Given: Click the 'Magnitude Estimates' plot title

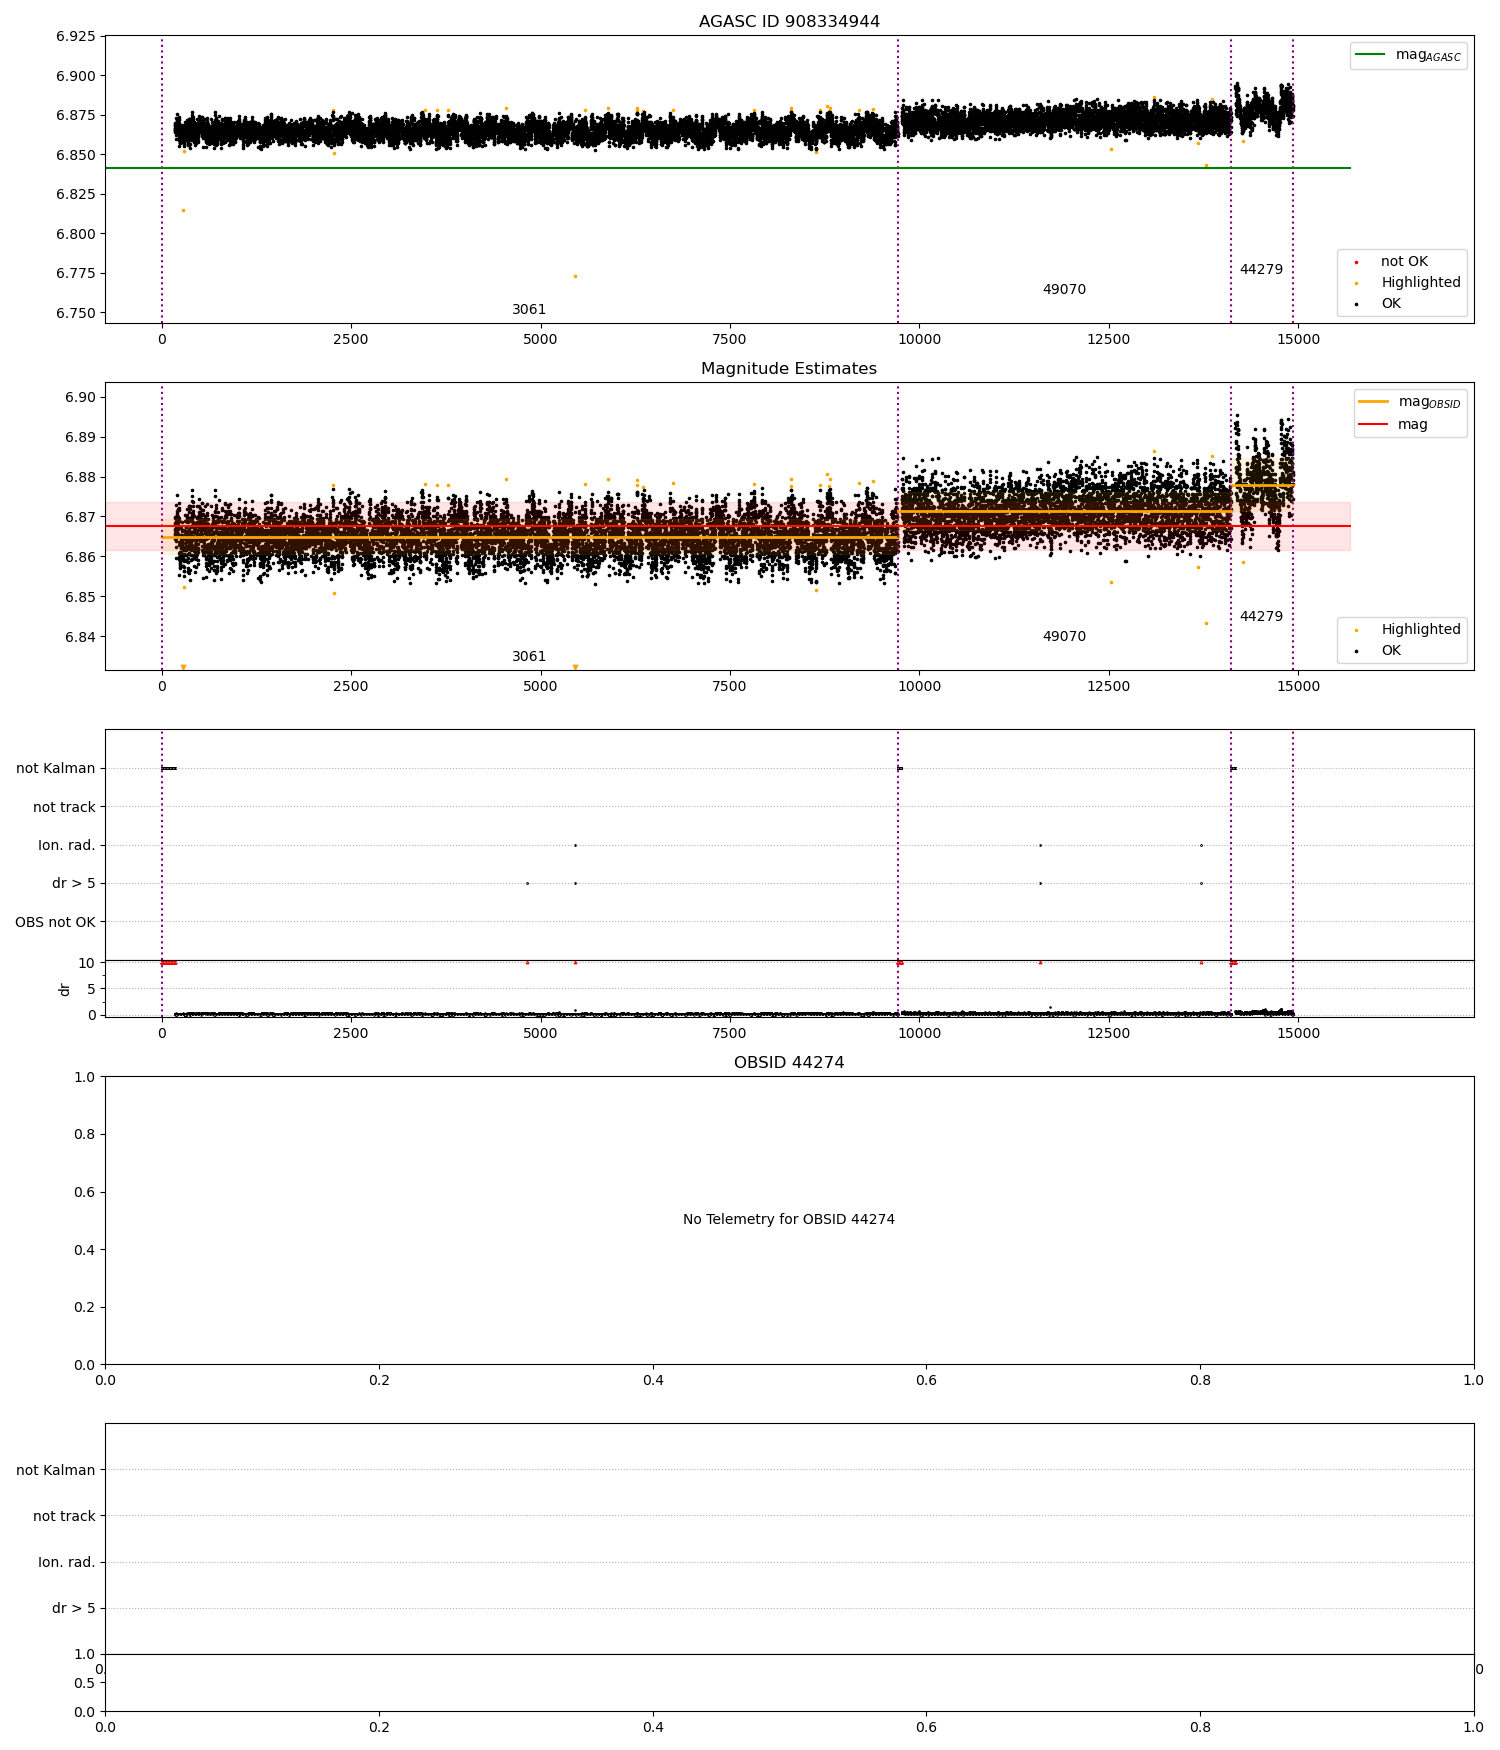Looking at the screenshot, I should 789,369.
